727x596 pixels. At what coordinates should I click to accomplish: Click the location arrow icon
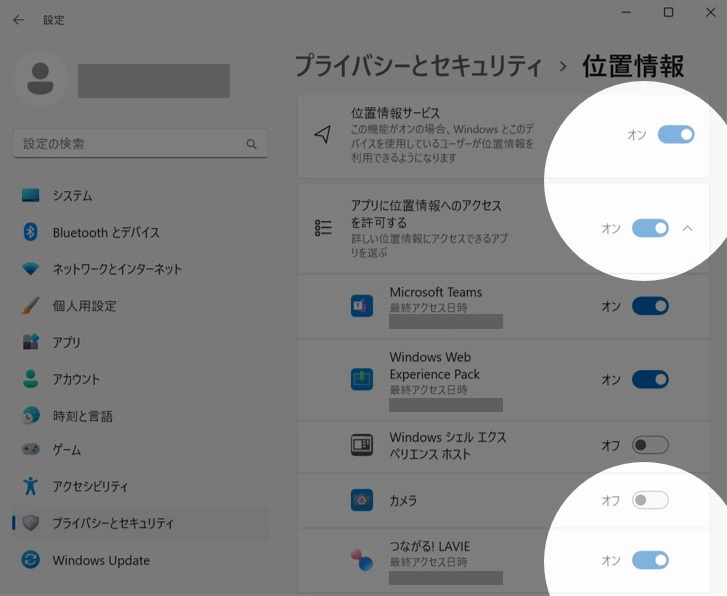323,135
